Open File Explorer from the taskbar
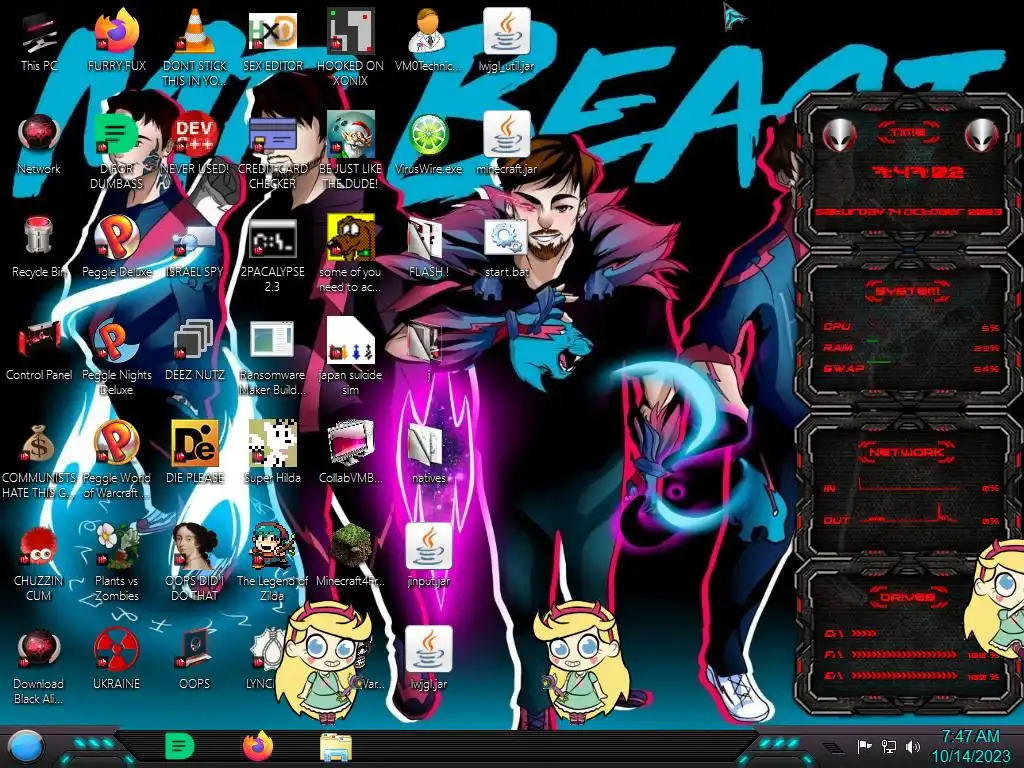Screen dimensions: 1024x768 pyautogui.click(x=336, y=747)
